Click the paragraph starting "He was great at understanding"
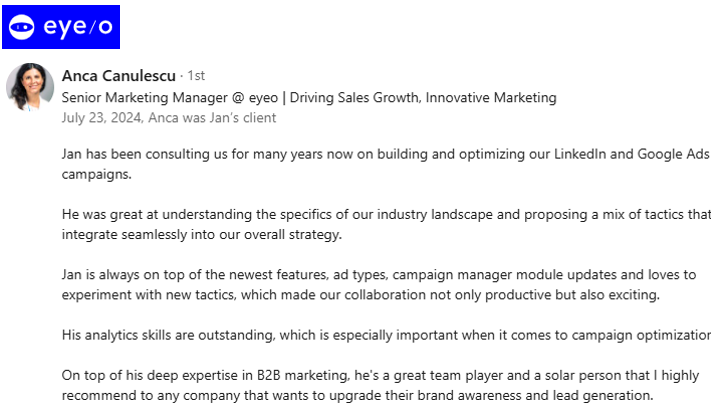Viewport: 711px width, 412px height. click(x=300, y=224)
